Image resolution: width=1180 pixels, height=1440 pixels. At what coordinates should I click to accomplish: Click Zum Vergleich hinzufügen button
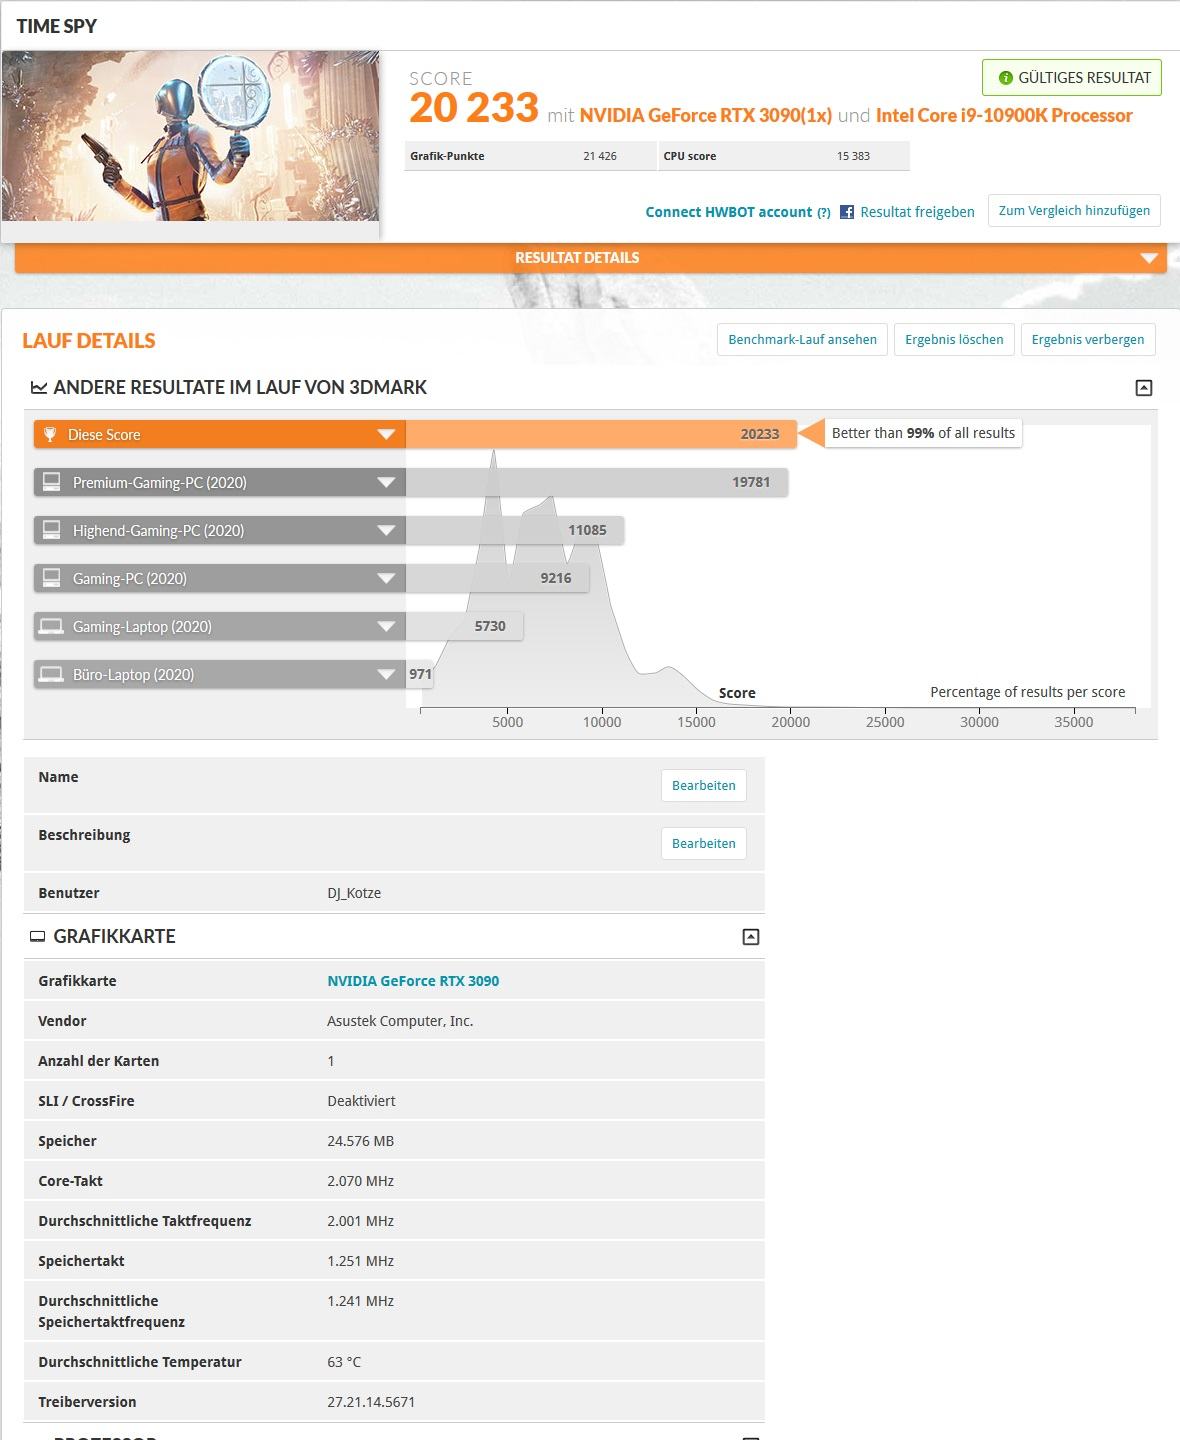click(x=1074, y=211)
